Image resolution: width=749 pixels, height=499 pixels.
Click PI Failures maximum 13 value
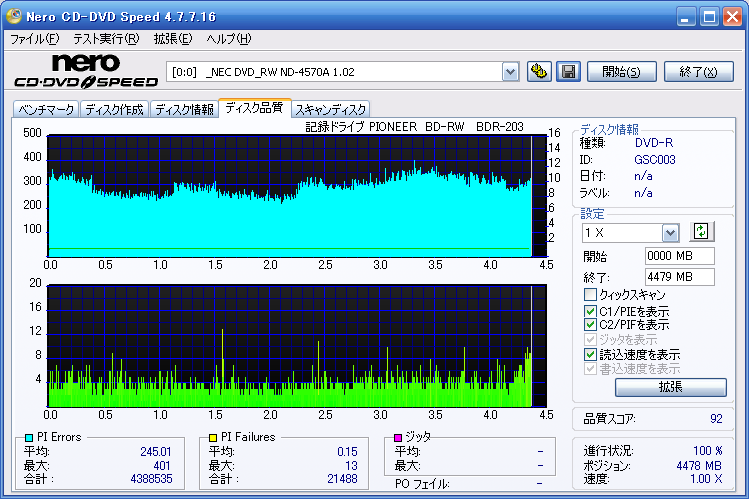pyautogui.click(x=351, y=466)
